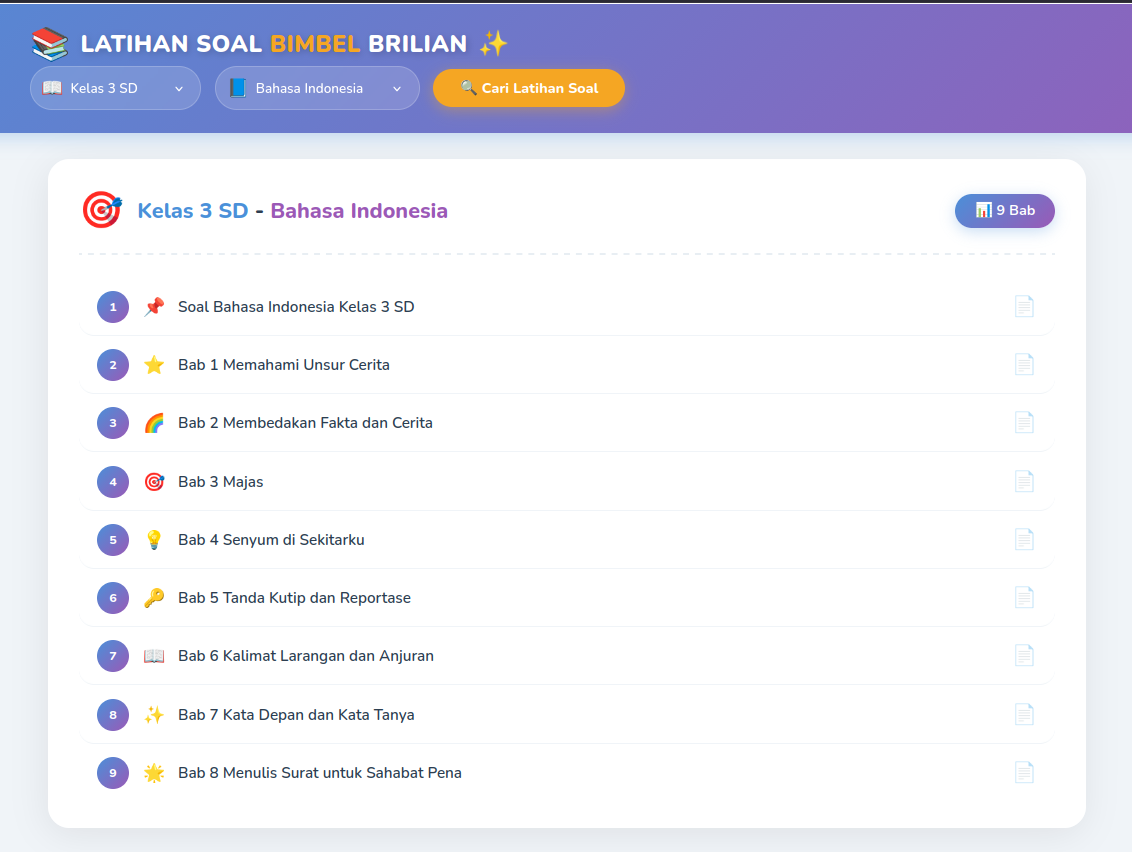Open Bab 3 Majas
Viewport: 1132px width, 852px height.
coord(567,482)
